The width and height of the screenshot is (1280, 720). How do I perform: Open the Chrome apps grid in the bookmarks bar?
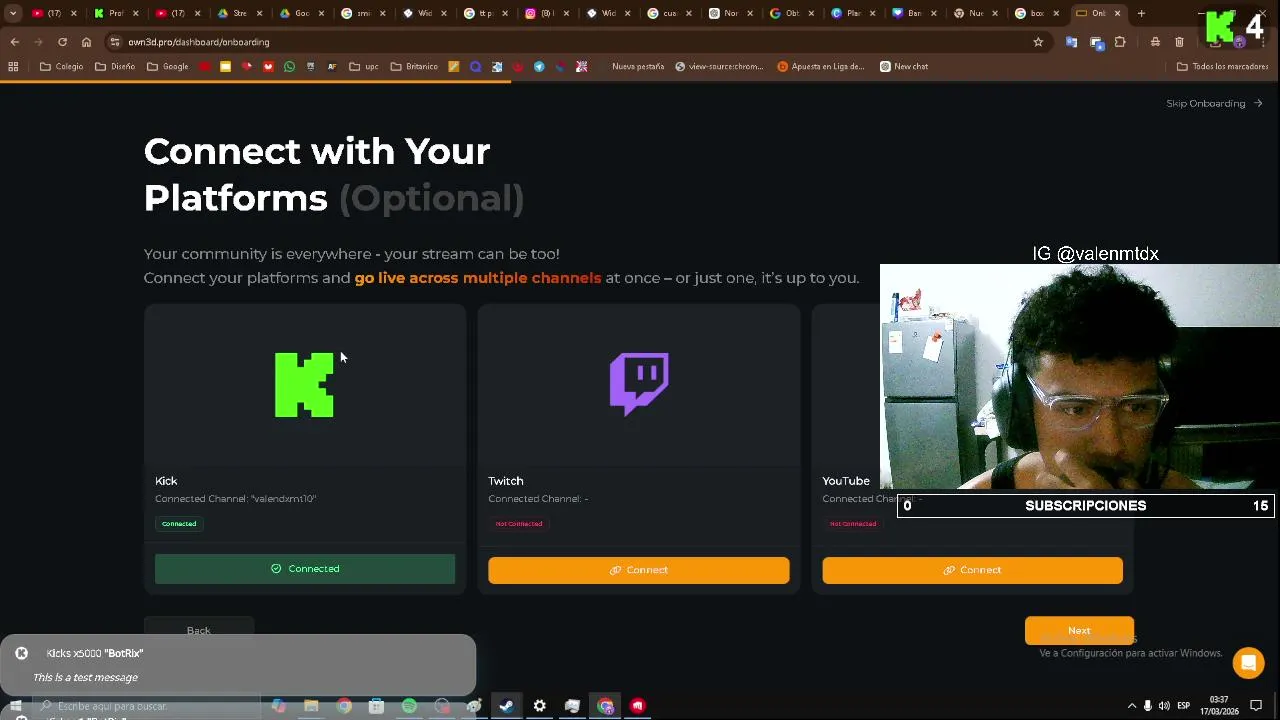(13, 66)
